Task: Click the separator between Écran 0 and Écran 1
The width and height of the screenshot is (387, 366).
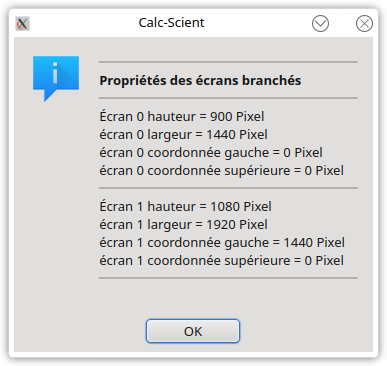Action: pos(228,188)
